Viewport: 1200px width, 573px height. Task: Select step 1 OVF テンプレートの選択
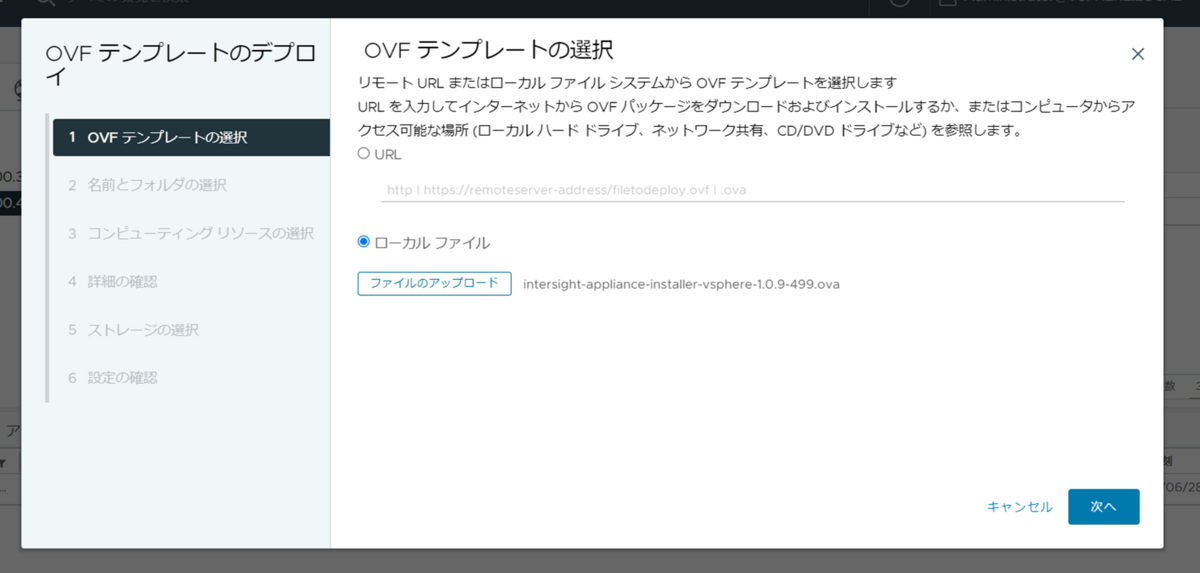pos(191,137)
